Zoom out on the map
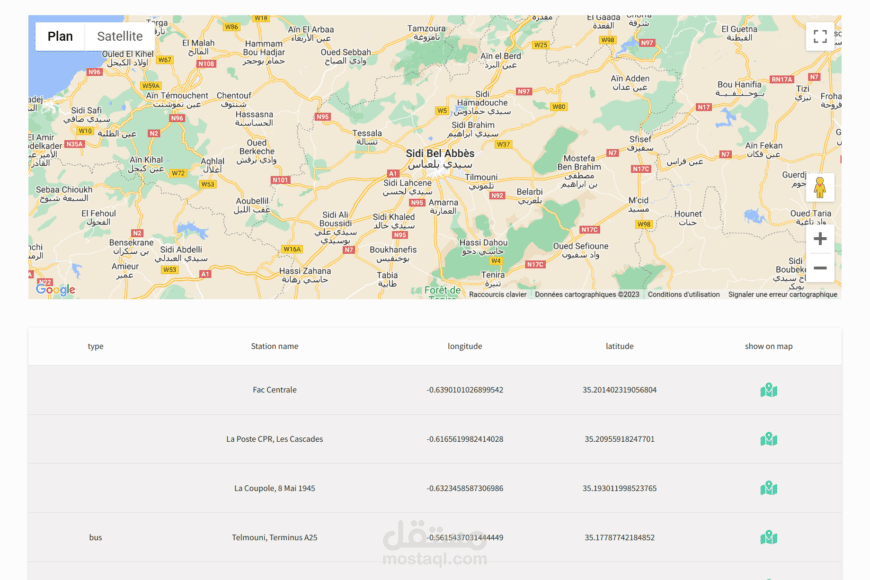Image resolution: width=870 pixels, height=580 pixels. tap(820, 268)
